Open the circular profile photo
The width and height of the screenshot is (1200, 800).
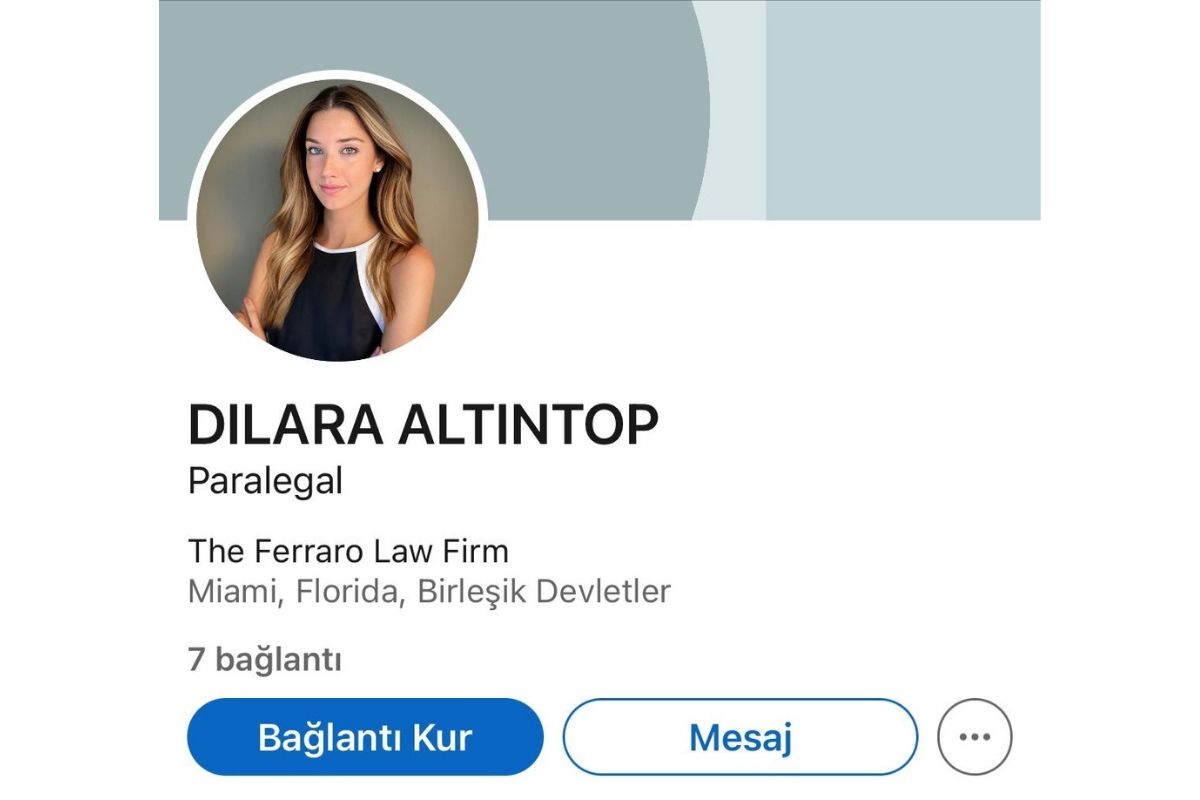coord(337,220)
